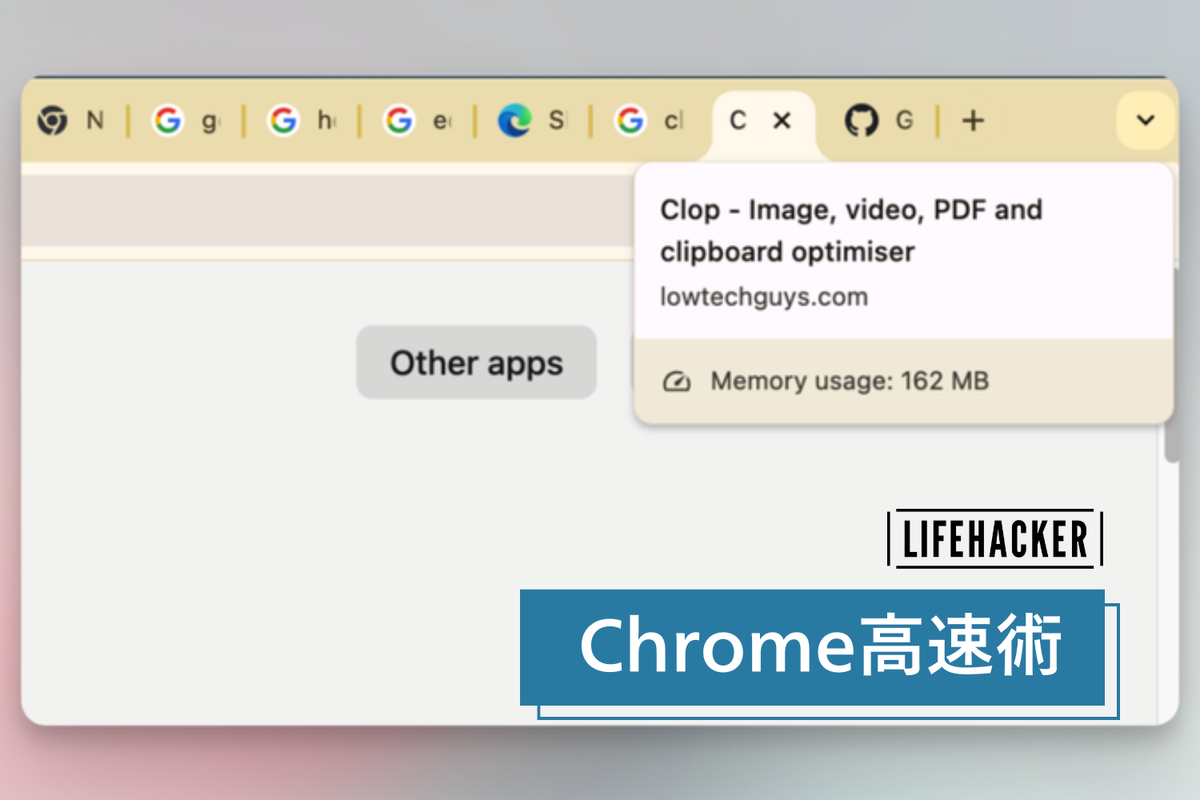Click the Memory usage: 162 MB text
The width and height of the screenshot is (1200, 800).
click(849, 381)
